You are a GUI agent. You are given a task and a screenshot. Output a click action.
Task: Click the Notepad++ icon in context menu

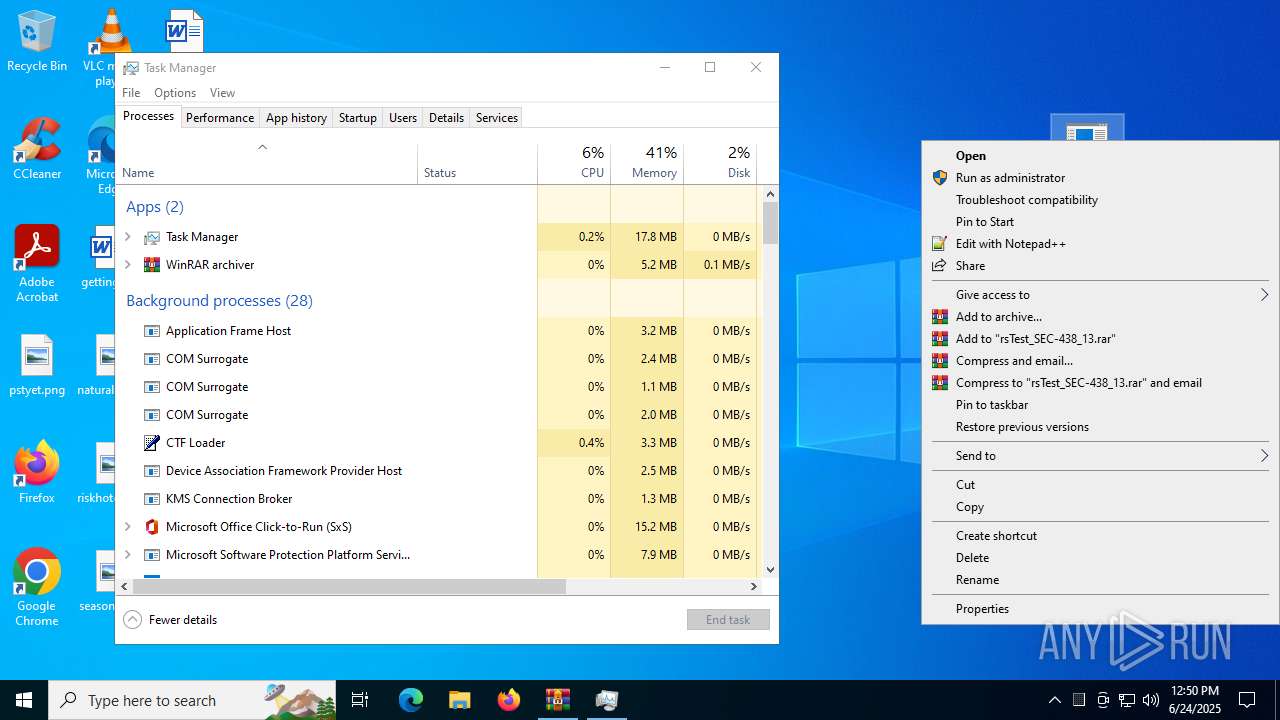(x=939, y=244)
